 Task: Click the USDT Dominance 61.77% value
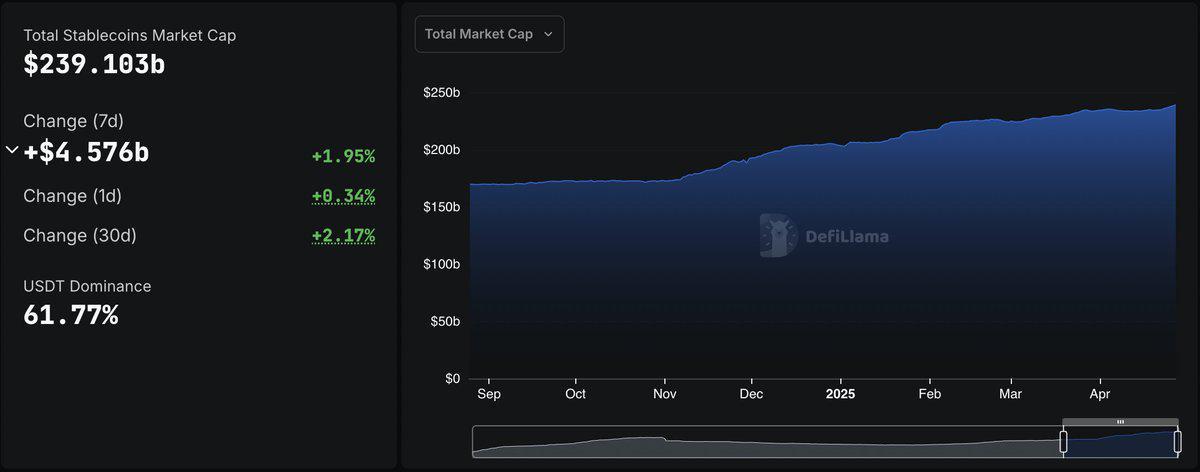point(71,316)
